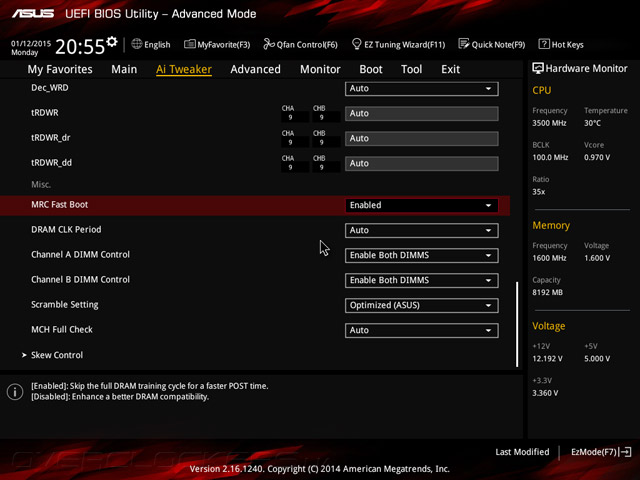Click the Quick Note notepad icon

pyautogui.click(x=464, y=44)
